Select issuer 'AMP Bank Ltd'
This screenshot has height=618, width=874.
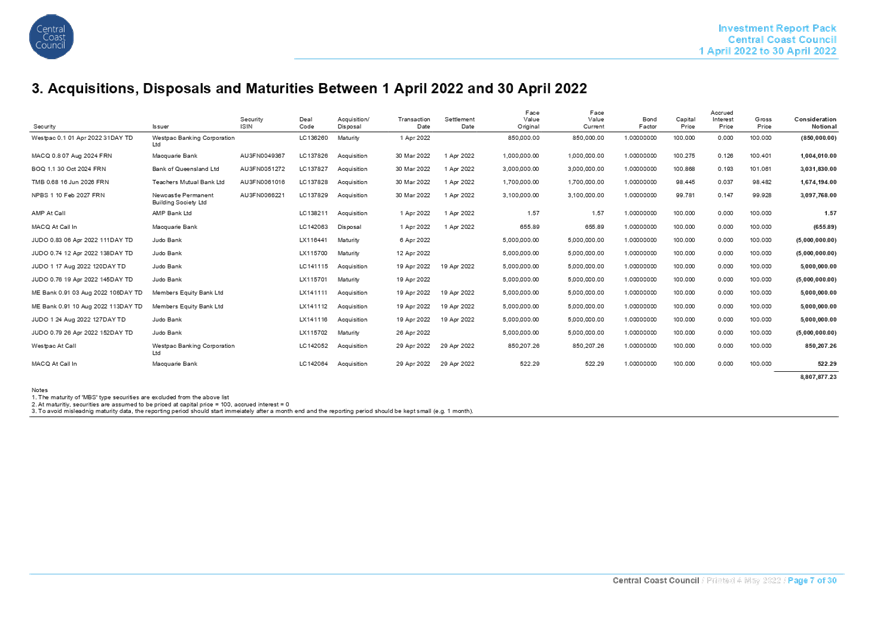click(172, 213)
